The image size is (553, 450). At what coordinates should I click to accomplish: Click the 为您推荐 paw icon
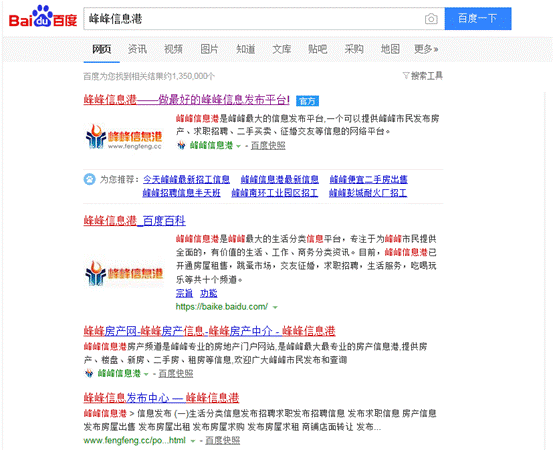point(89,179)
